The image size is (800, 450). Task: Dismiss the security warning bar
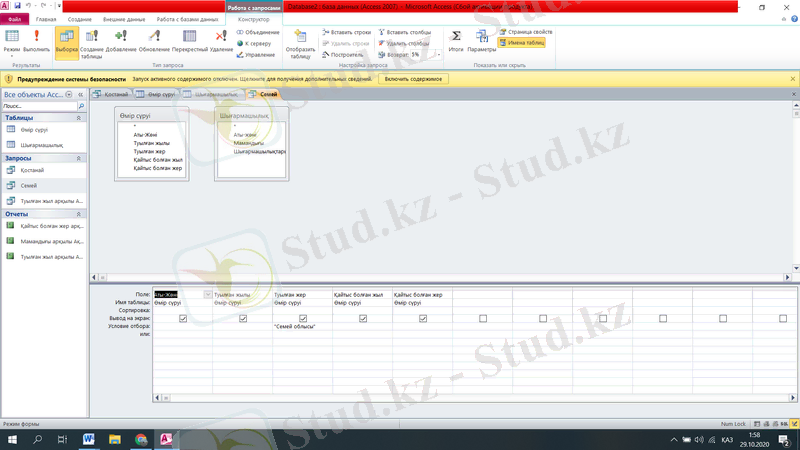792,79
